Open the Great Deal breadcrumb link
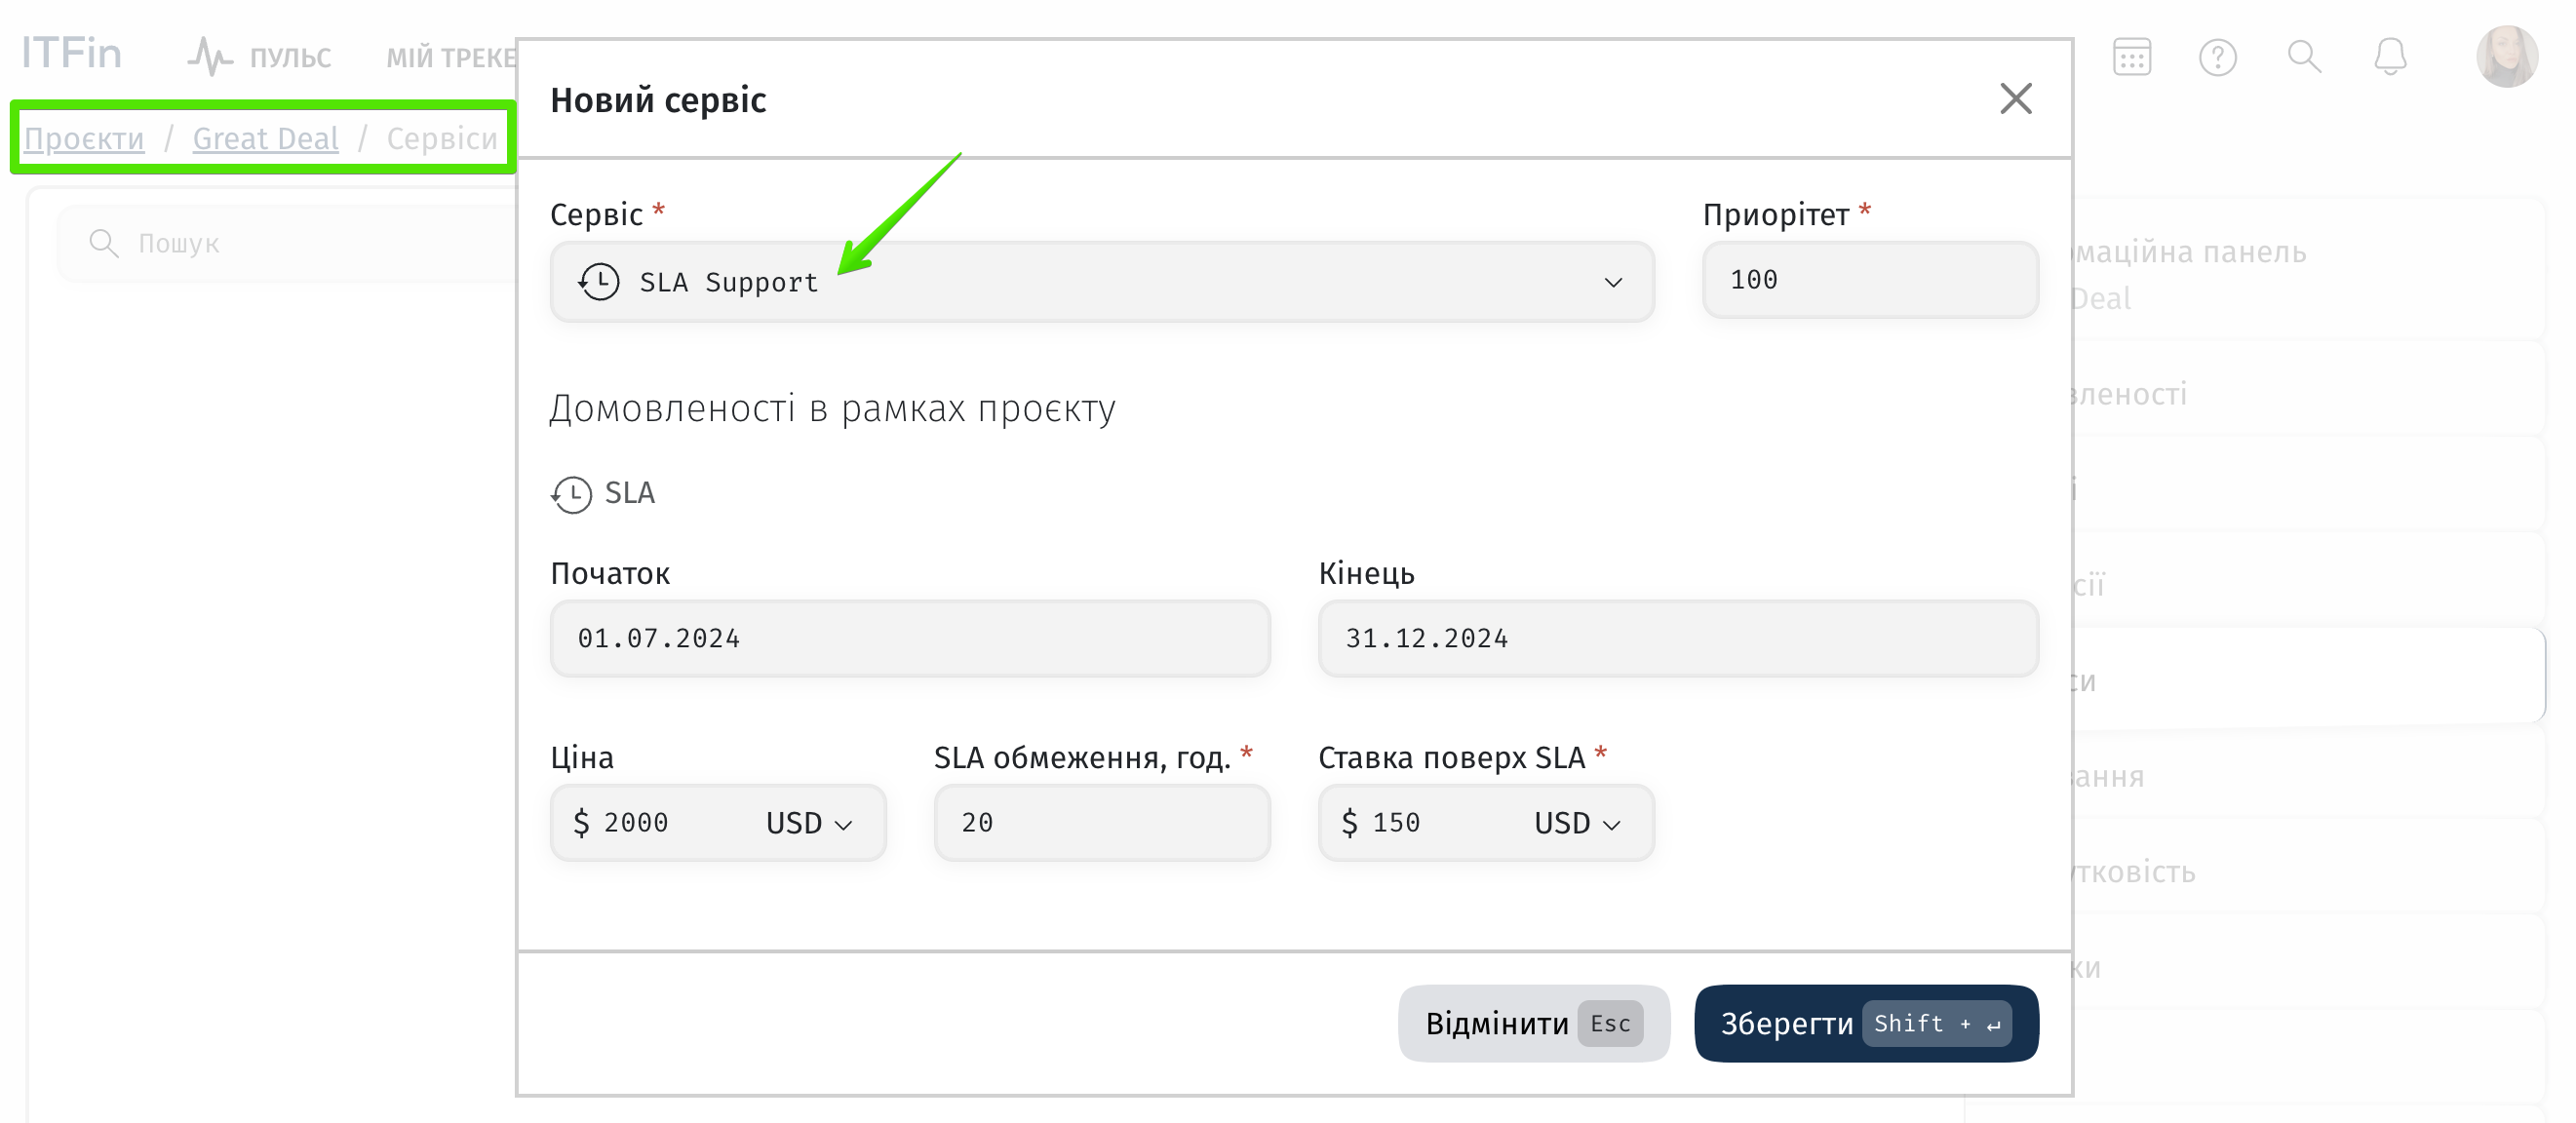 [265, 138]
